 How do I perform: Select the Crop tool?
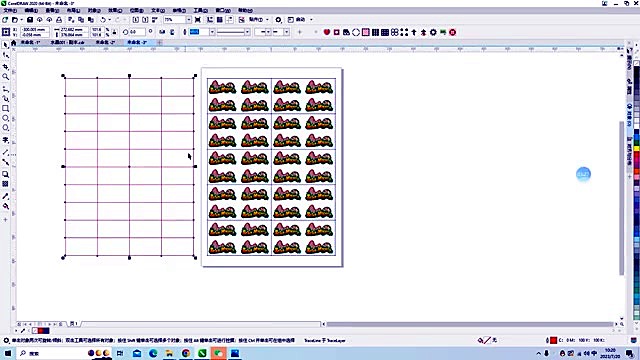pos(5,67)
